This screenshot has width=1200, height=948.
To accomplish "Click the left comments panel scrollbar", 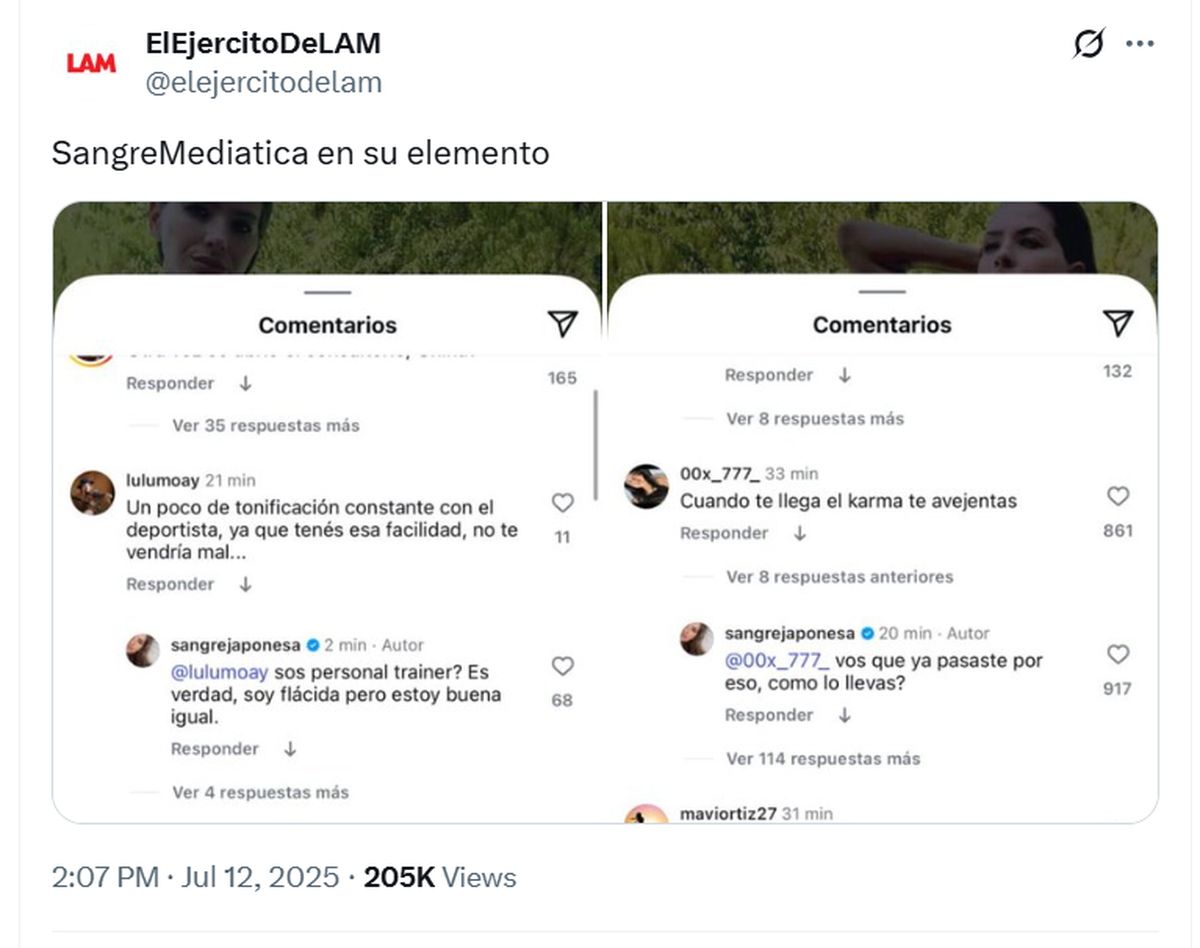I will click(596, 446).
